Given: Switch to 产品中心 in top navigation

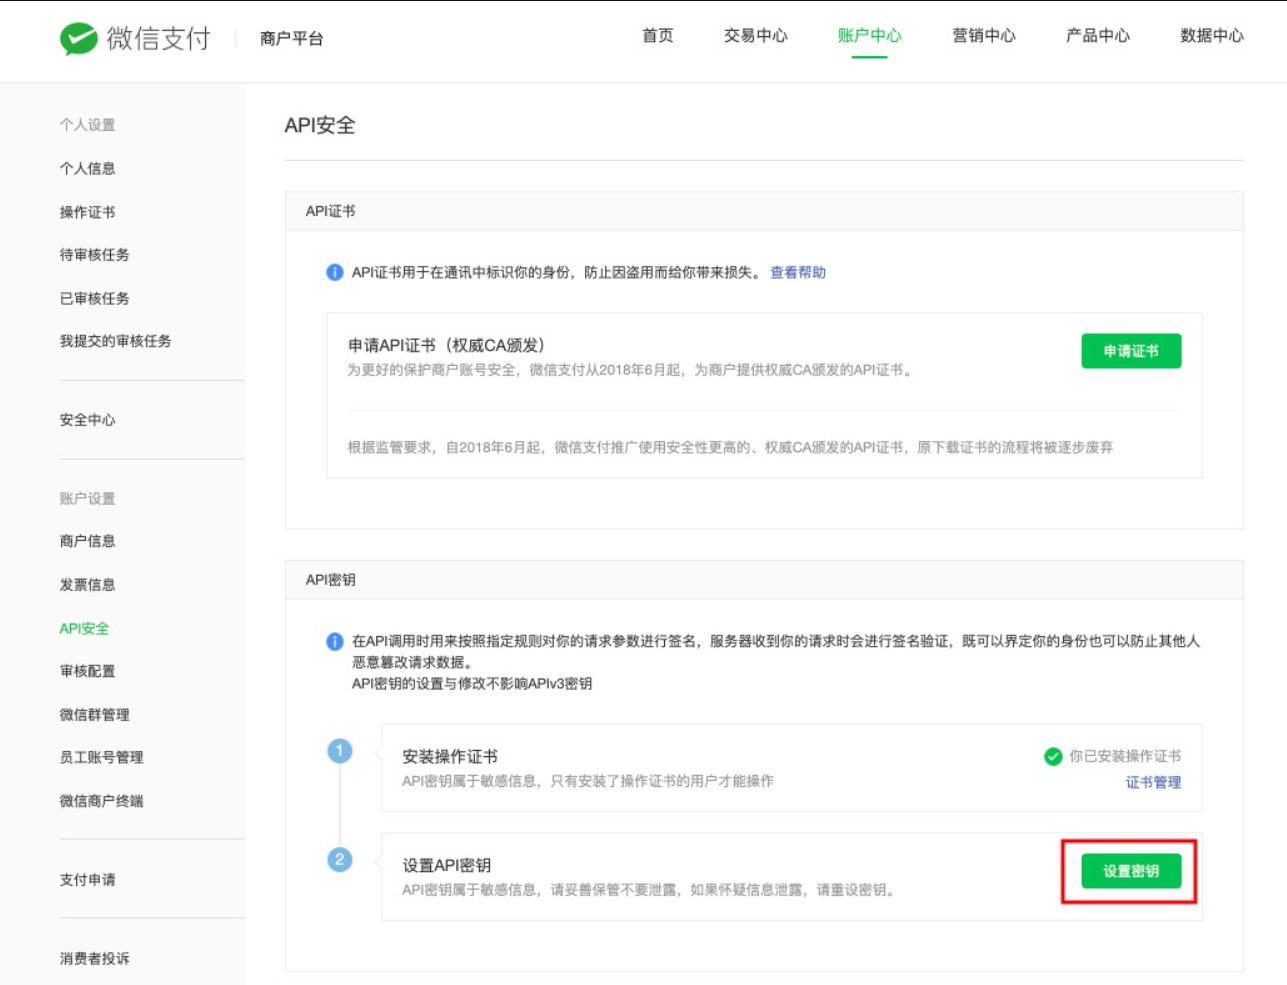Looking at the screenshot, I should pos(1098,36).
